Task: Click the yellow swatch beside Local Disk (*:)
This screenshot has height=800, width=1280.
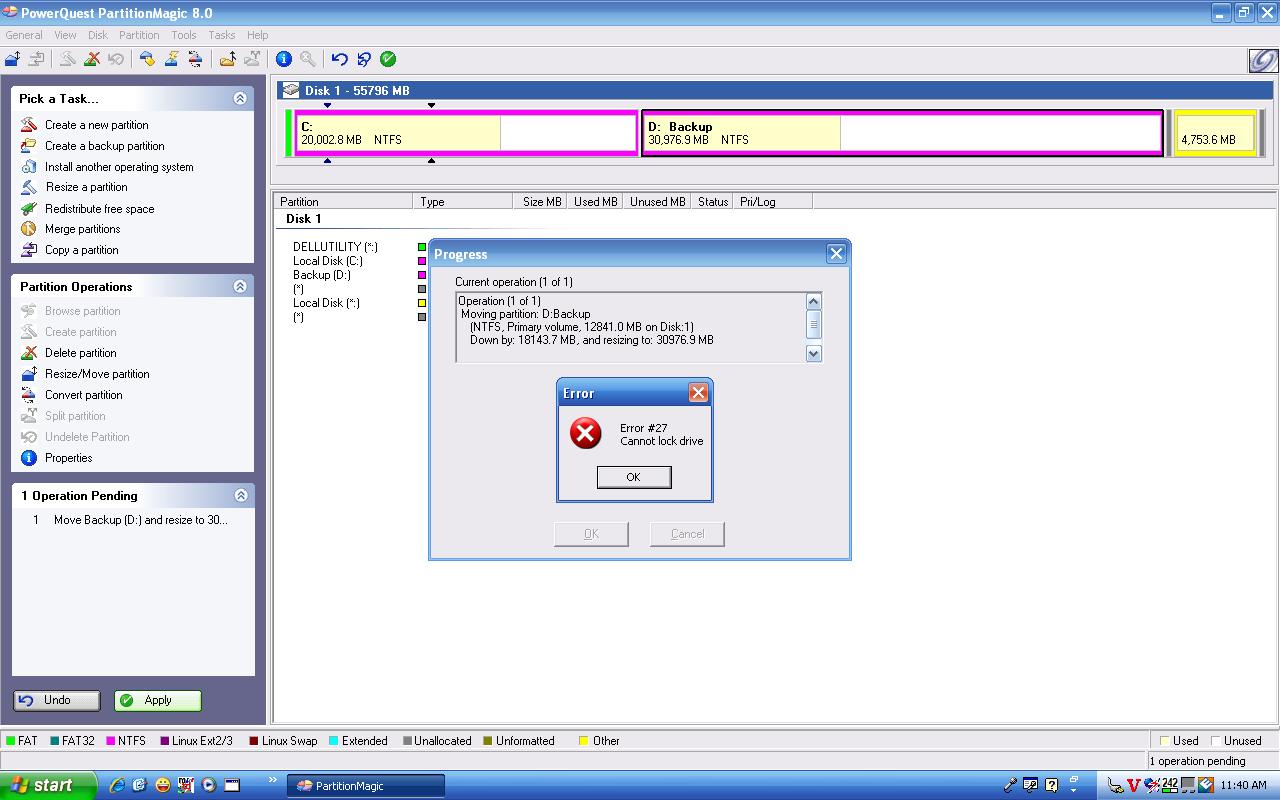Action: (422, 303)
